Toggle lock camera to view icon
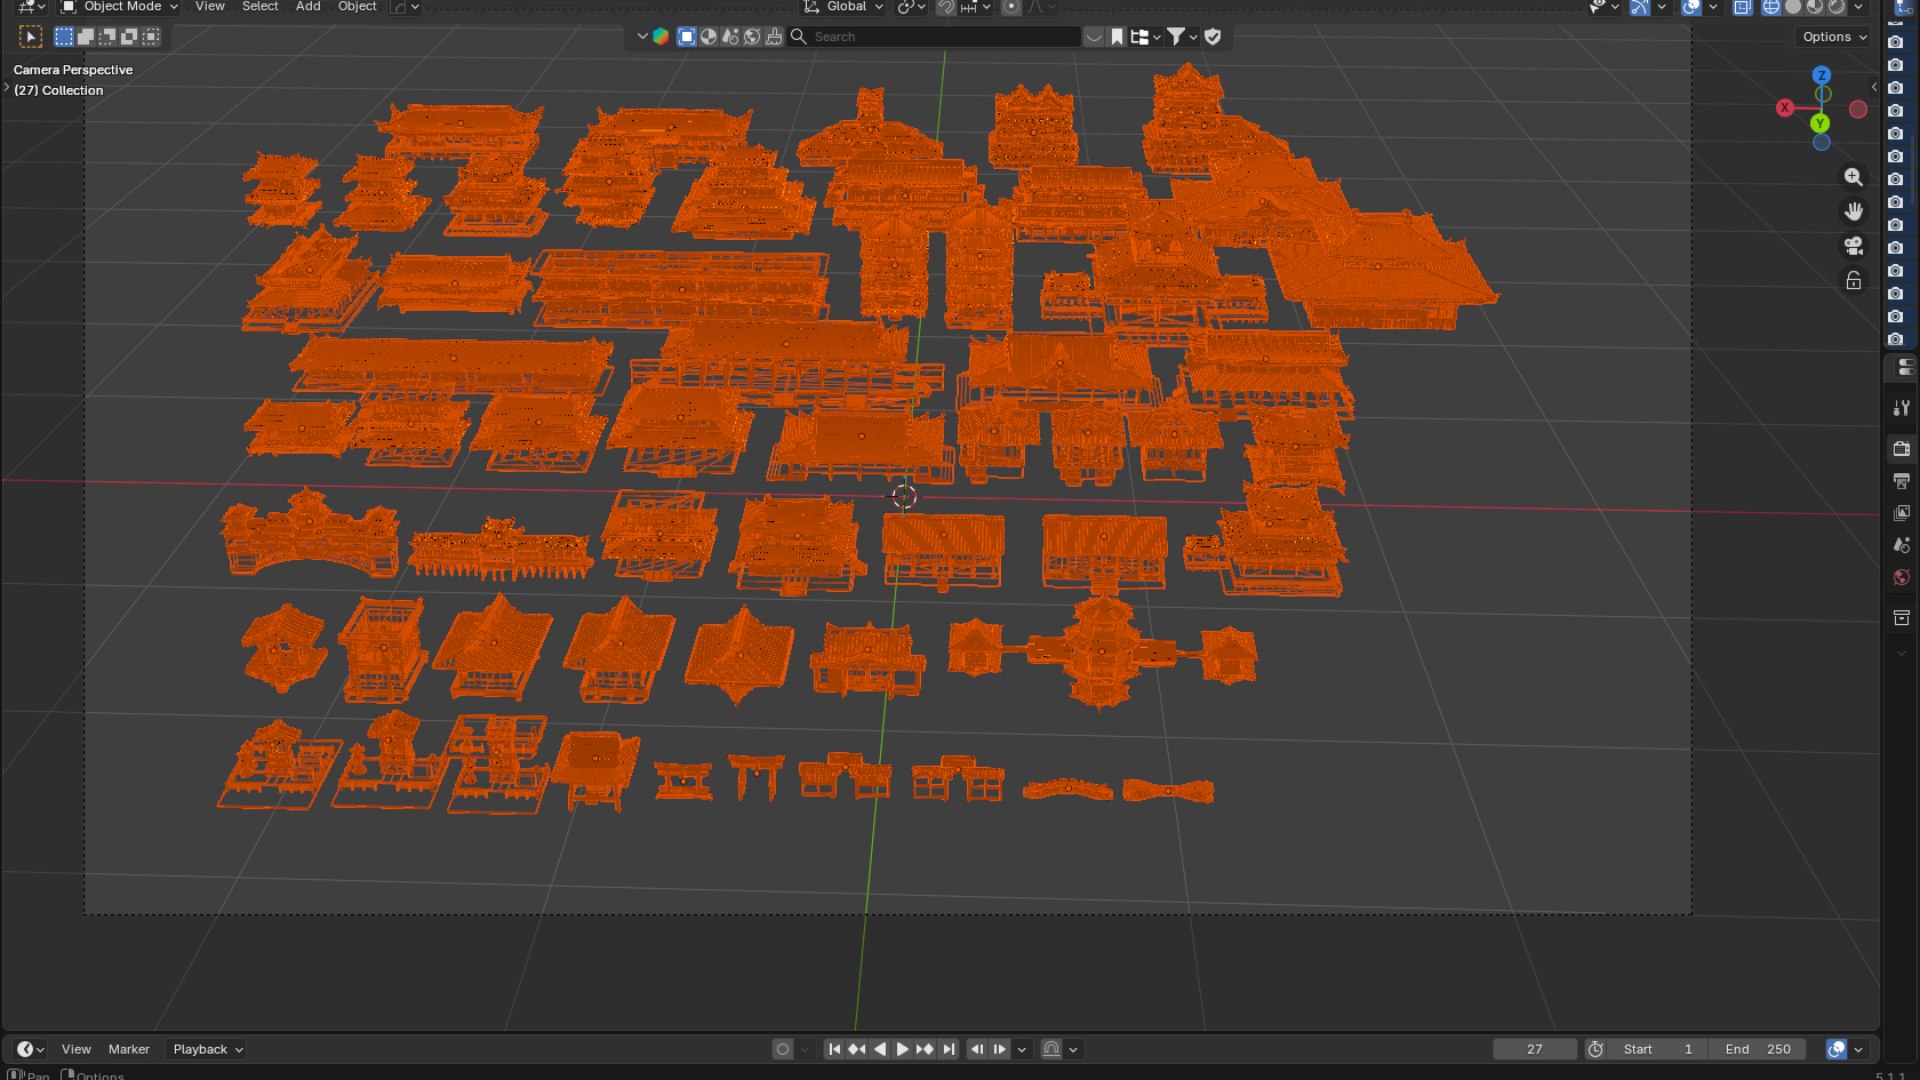Image resolution: width=1920 pixels, height=1080 pixels. point(1853,281)
